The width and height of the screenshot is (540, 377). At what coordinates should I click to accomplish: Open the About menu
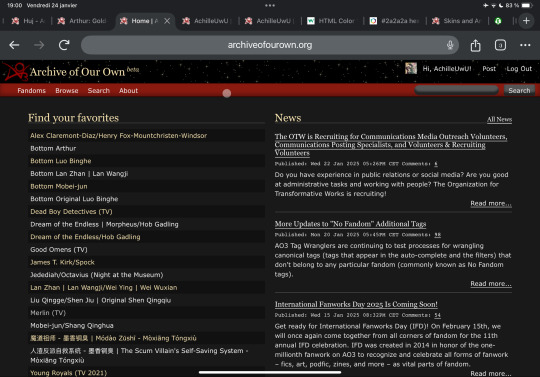128,91
